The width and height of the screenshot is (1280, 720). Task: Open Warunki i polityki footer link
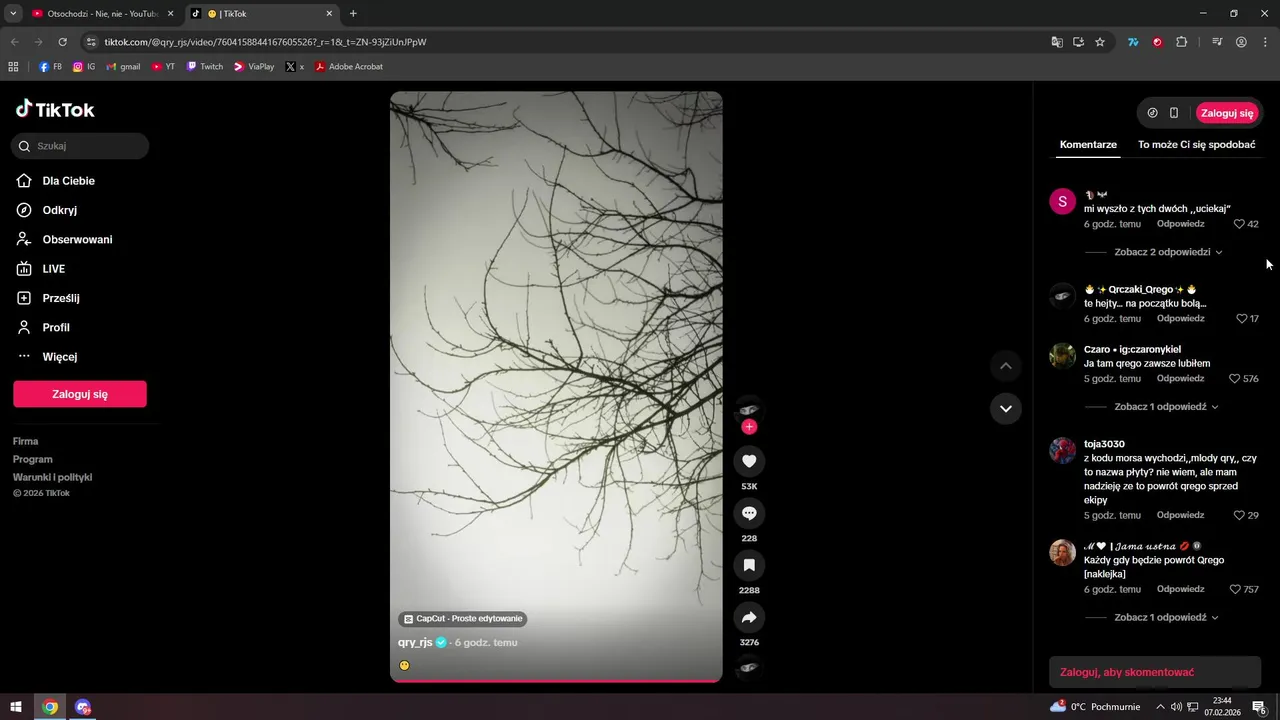point(52,477)
